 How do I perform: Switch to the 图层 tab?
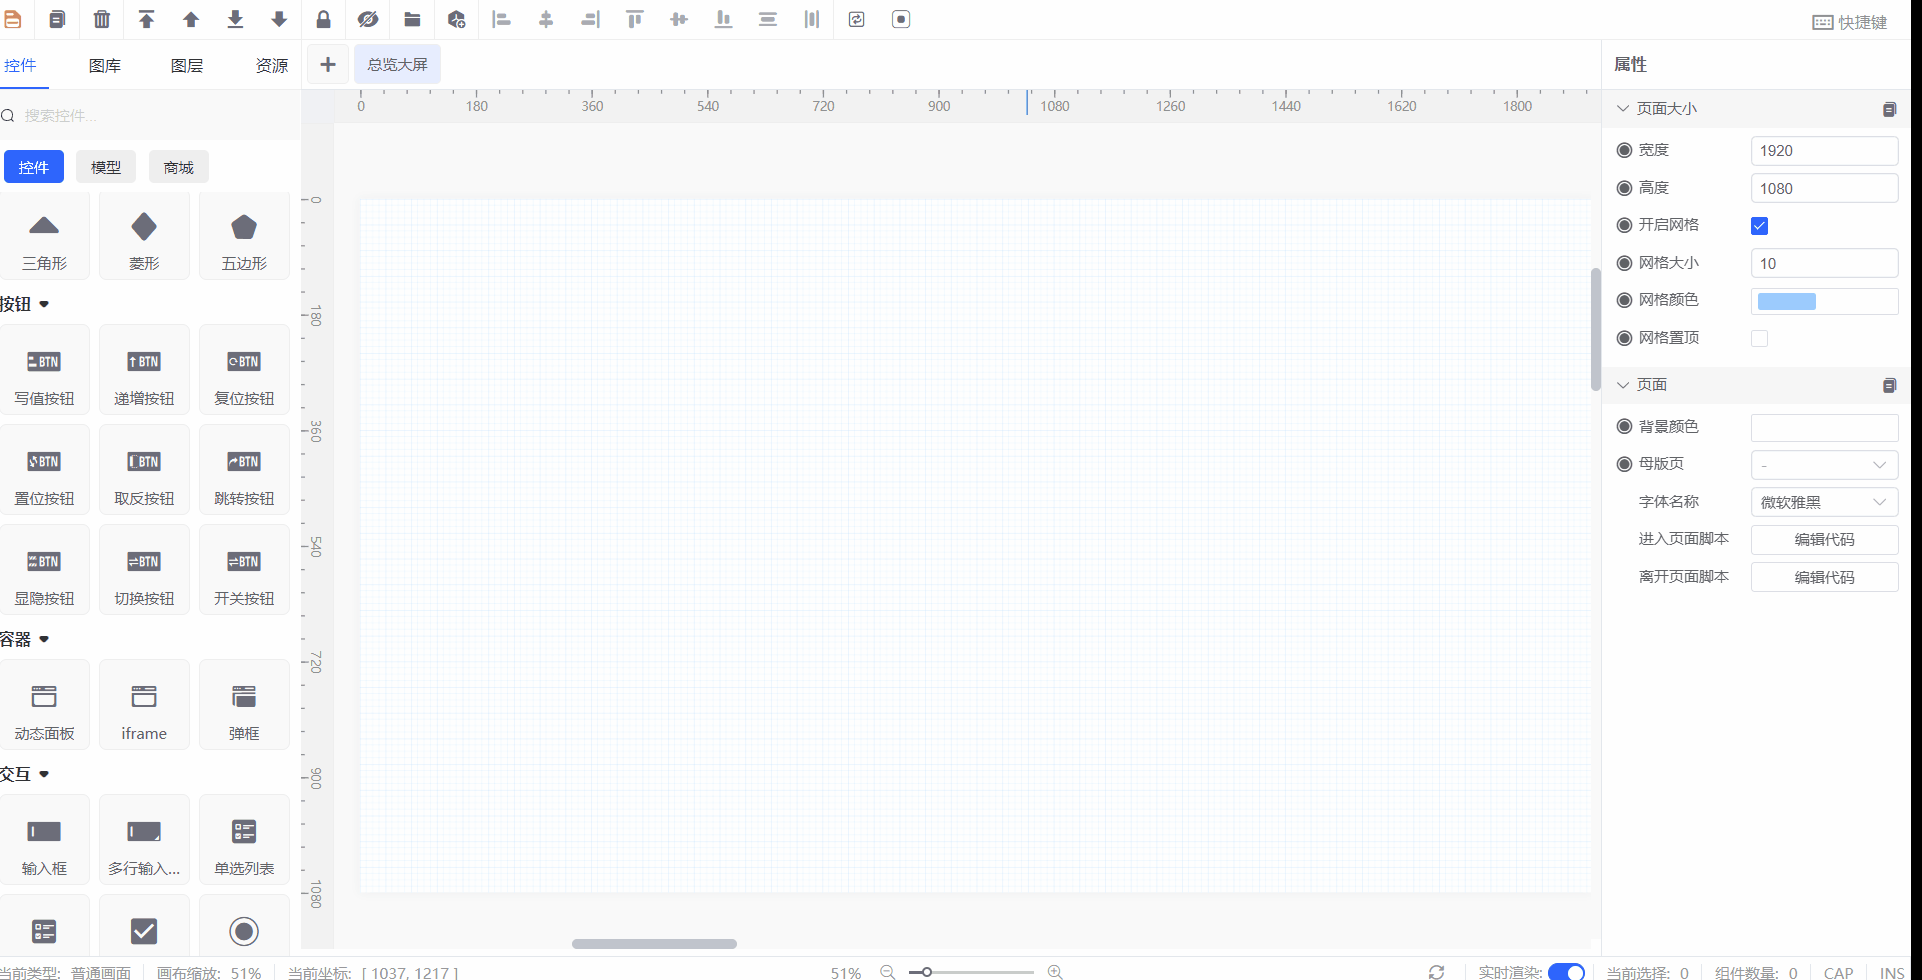(187, 66)
